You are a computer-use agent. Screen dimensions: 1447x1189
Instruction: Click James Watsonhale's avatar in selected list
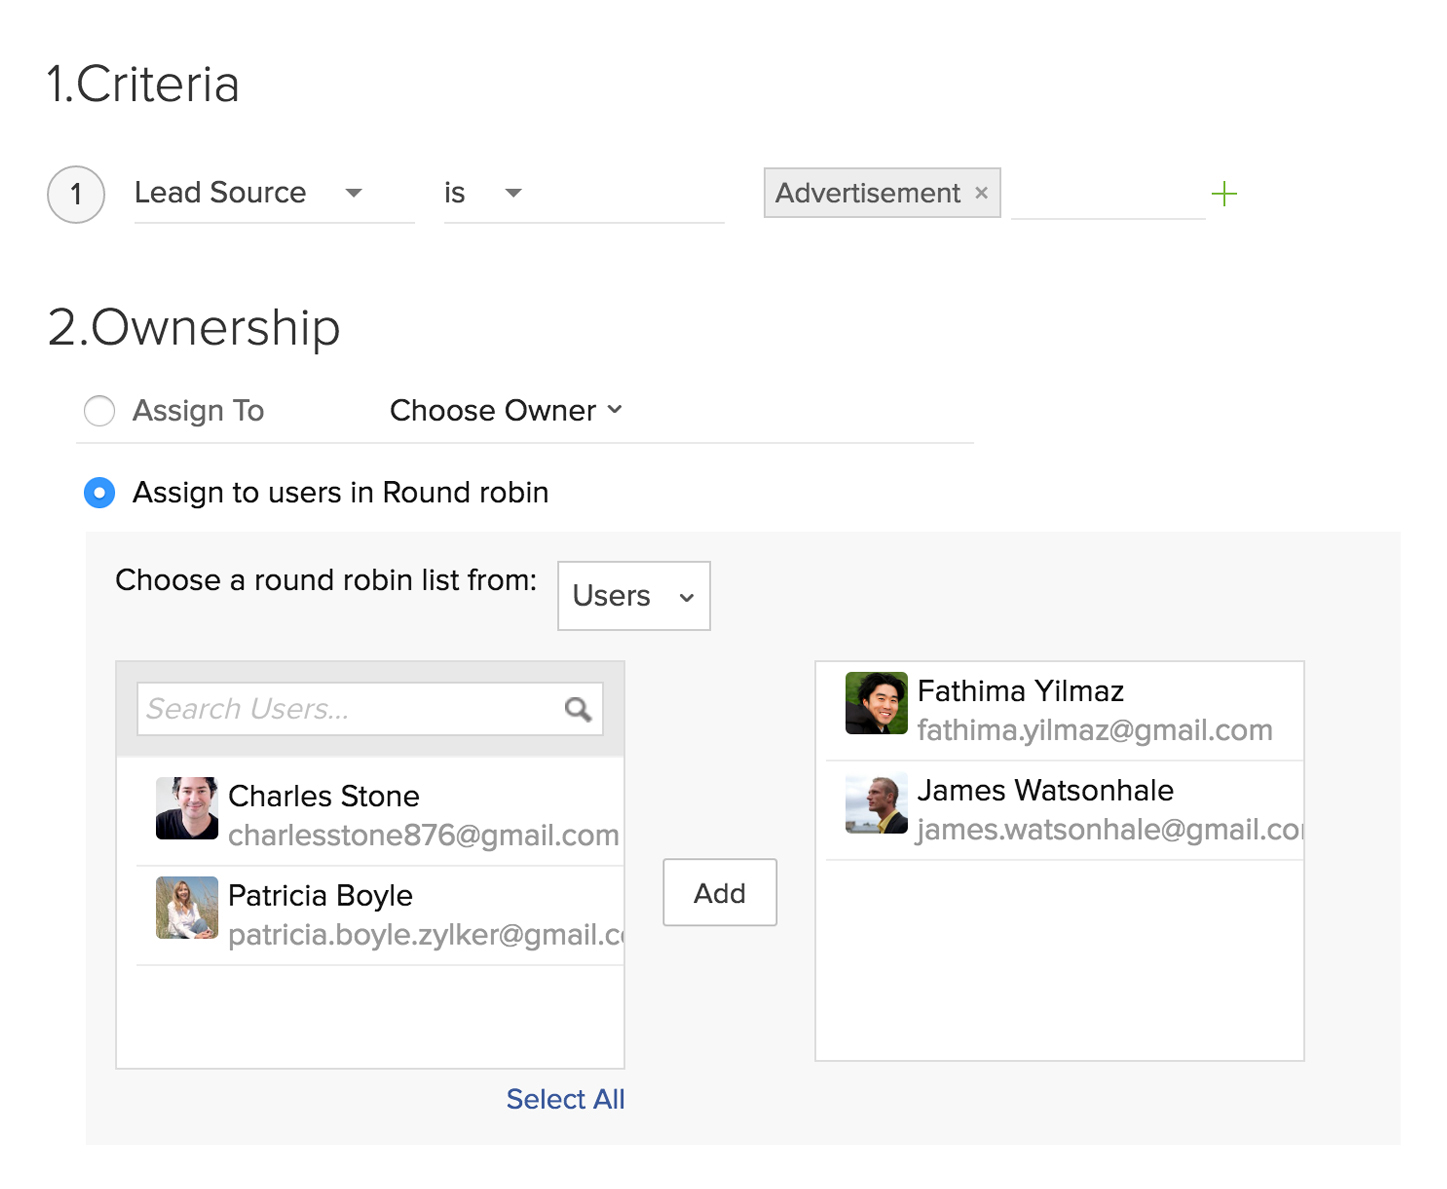pos(876,803)
